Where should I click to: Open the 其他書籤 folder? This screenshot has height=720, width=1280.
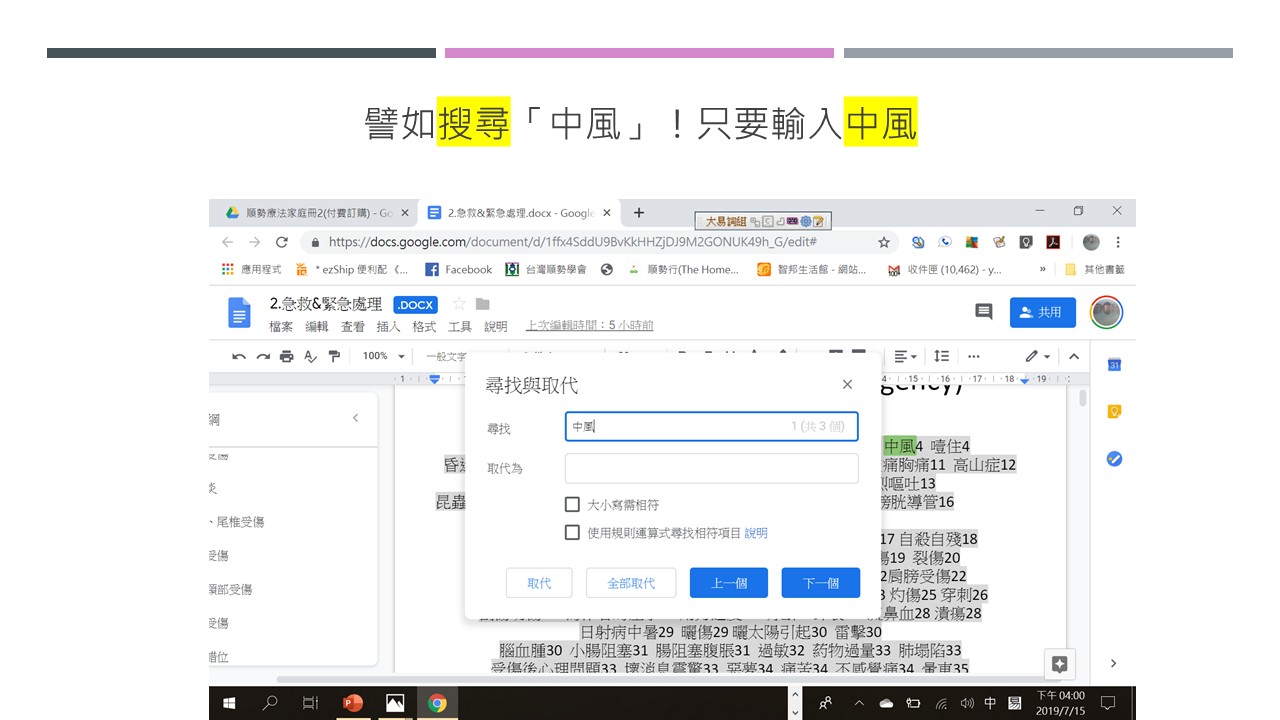(1095, 269)
